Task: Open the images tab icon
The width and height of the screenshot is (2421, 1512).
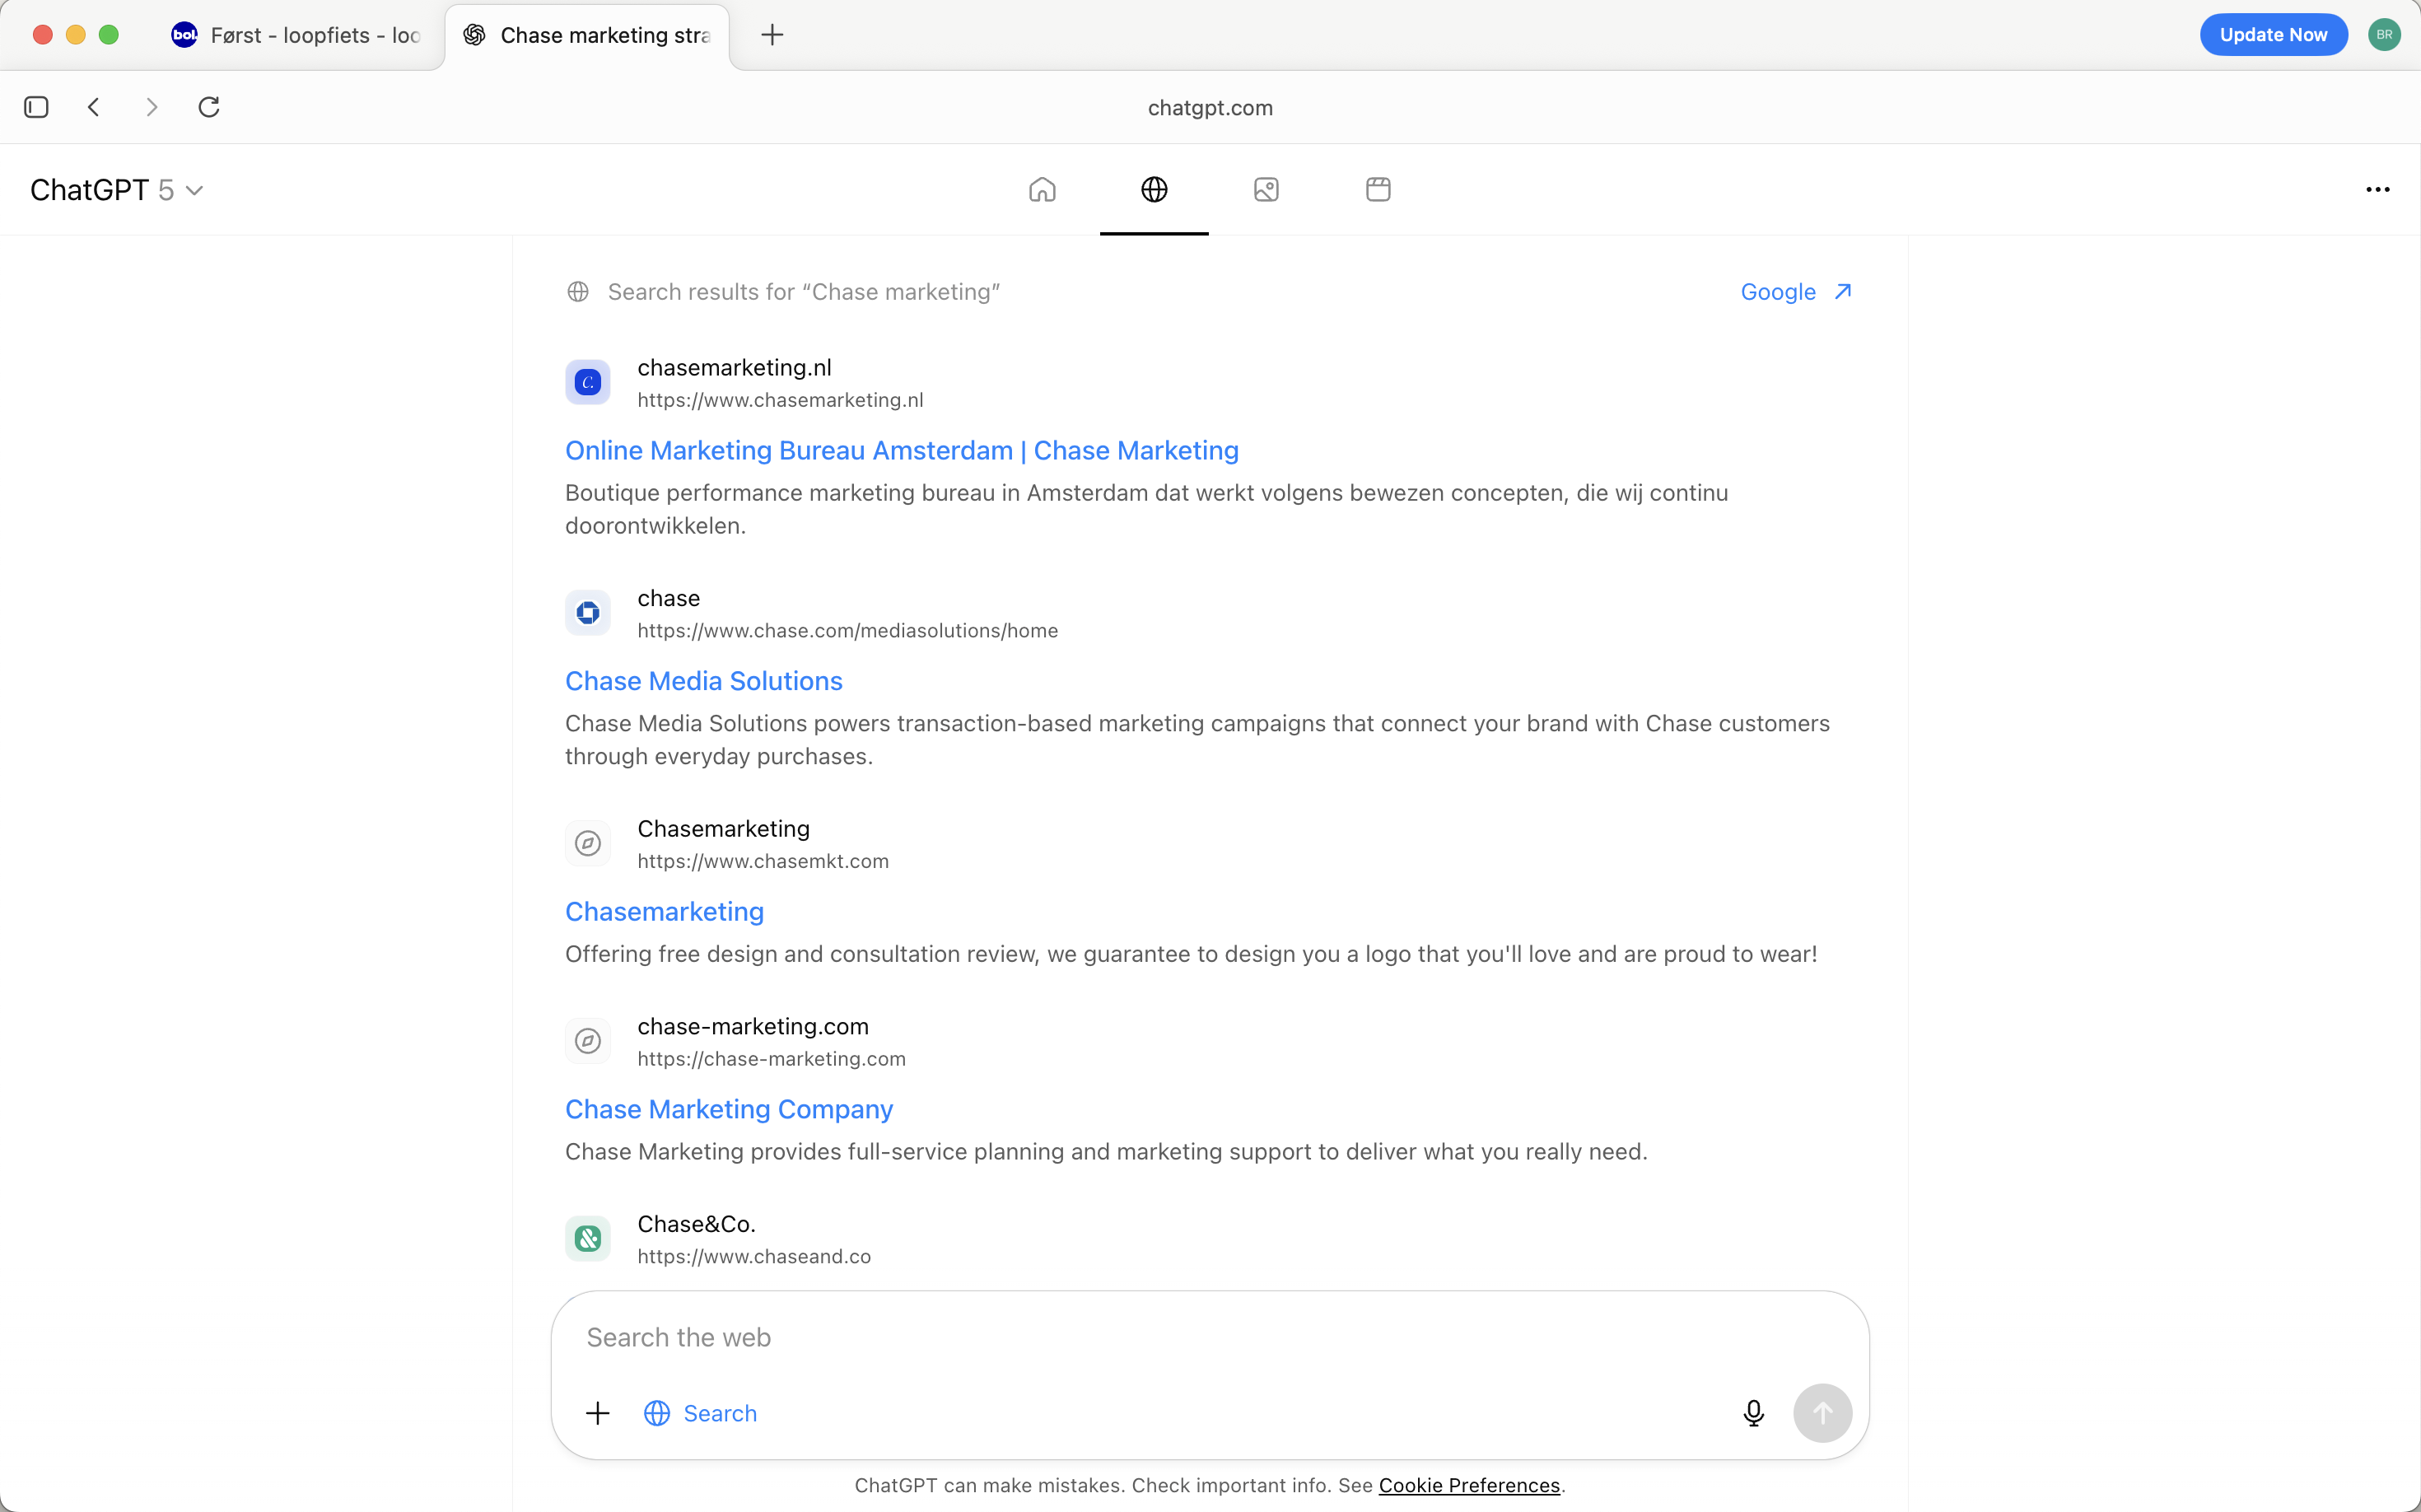Action: tap(1266, 189)
